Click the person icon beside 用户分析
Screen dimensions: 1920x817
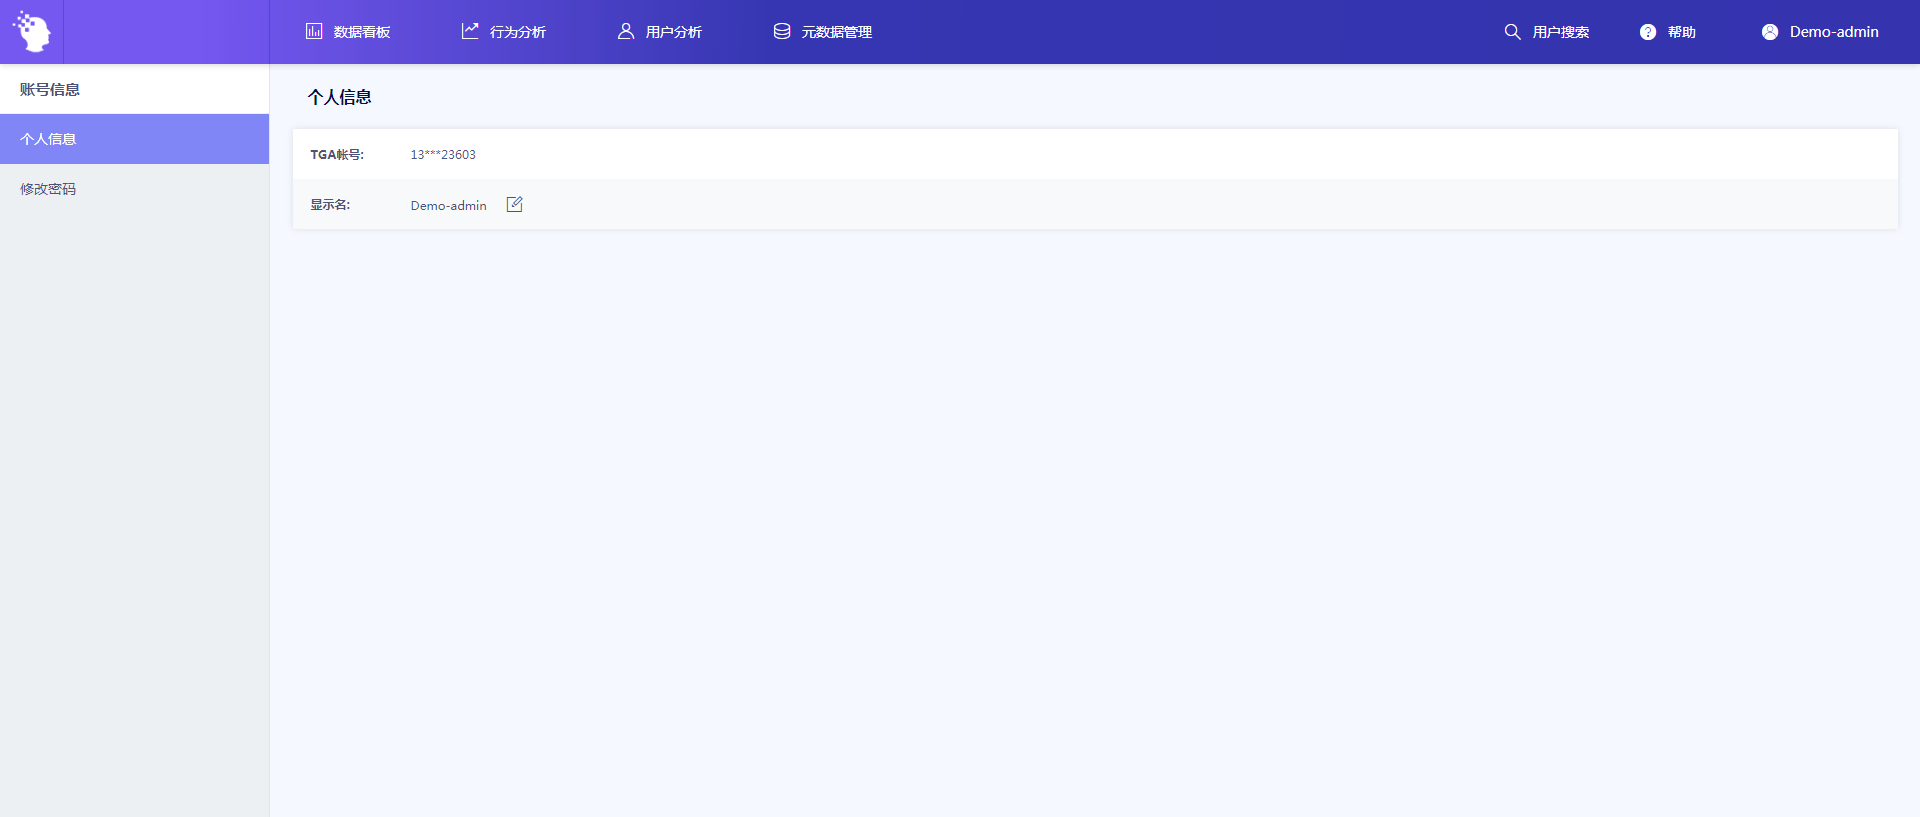(626, 31)
